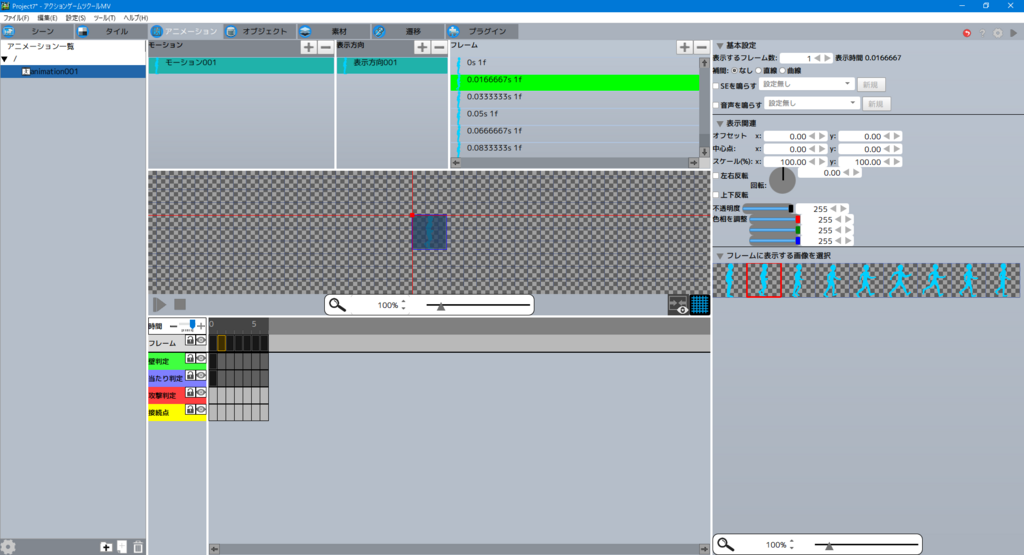Remove motion with the minus button

click(325, 47)
